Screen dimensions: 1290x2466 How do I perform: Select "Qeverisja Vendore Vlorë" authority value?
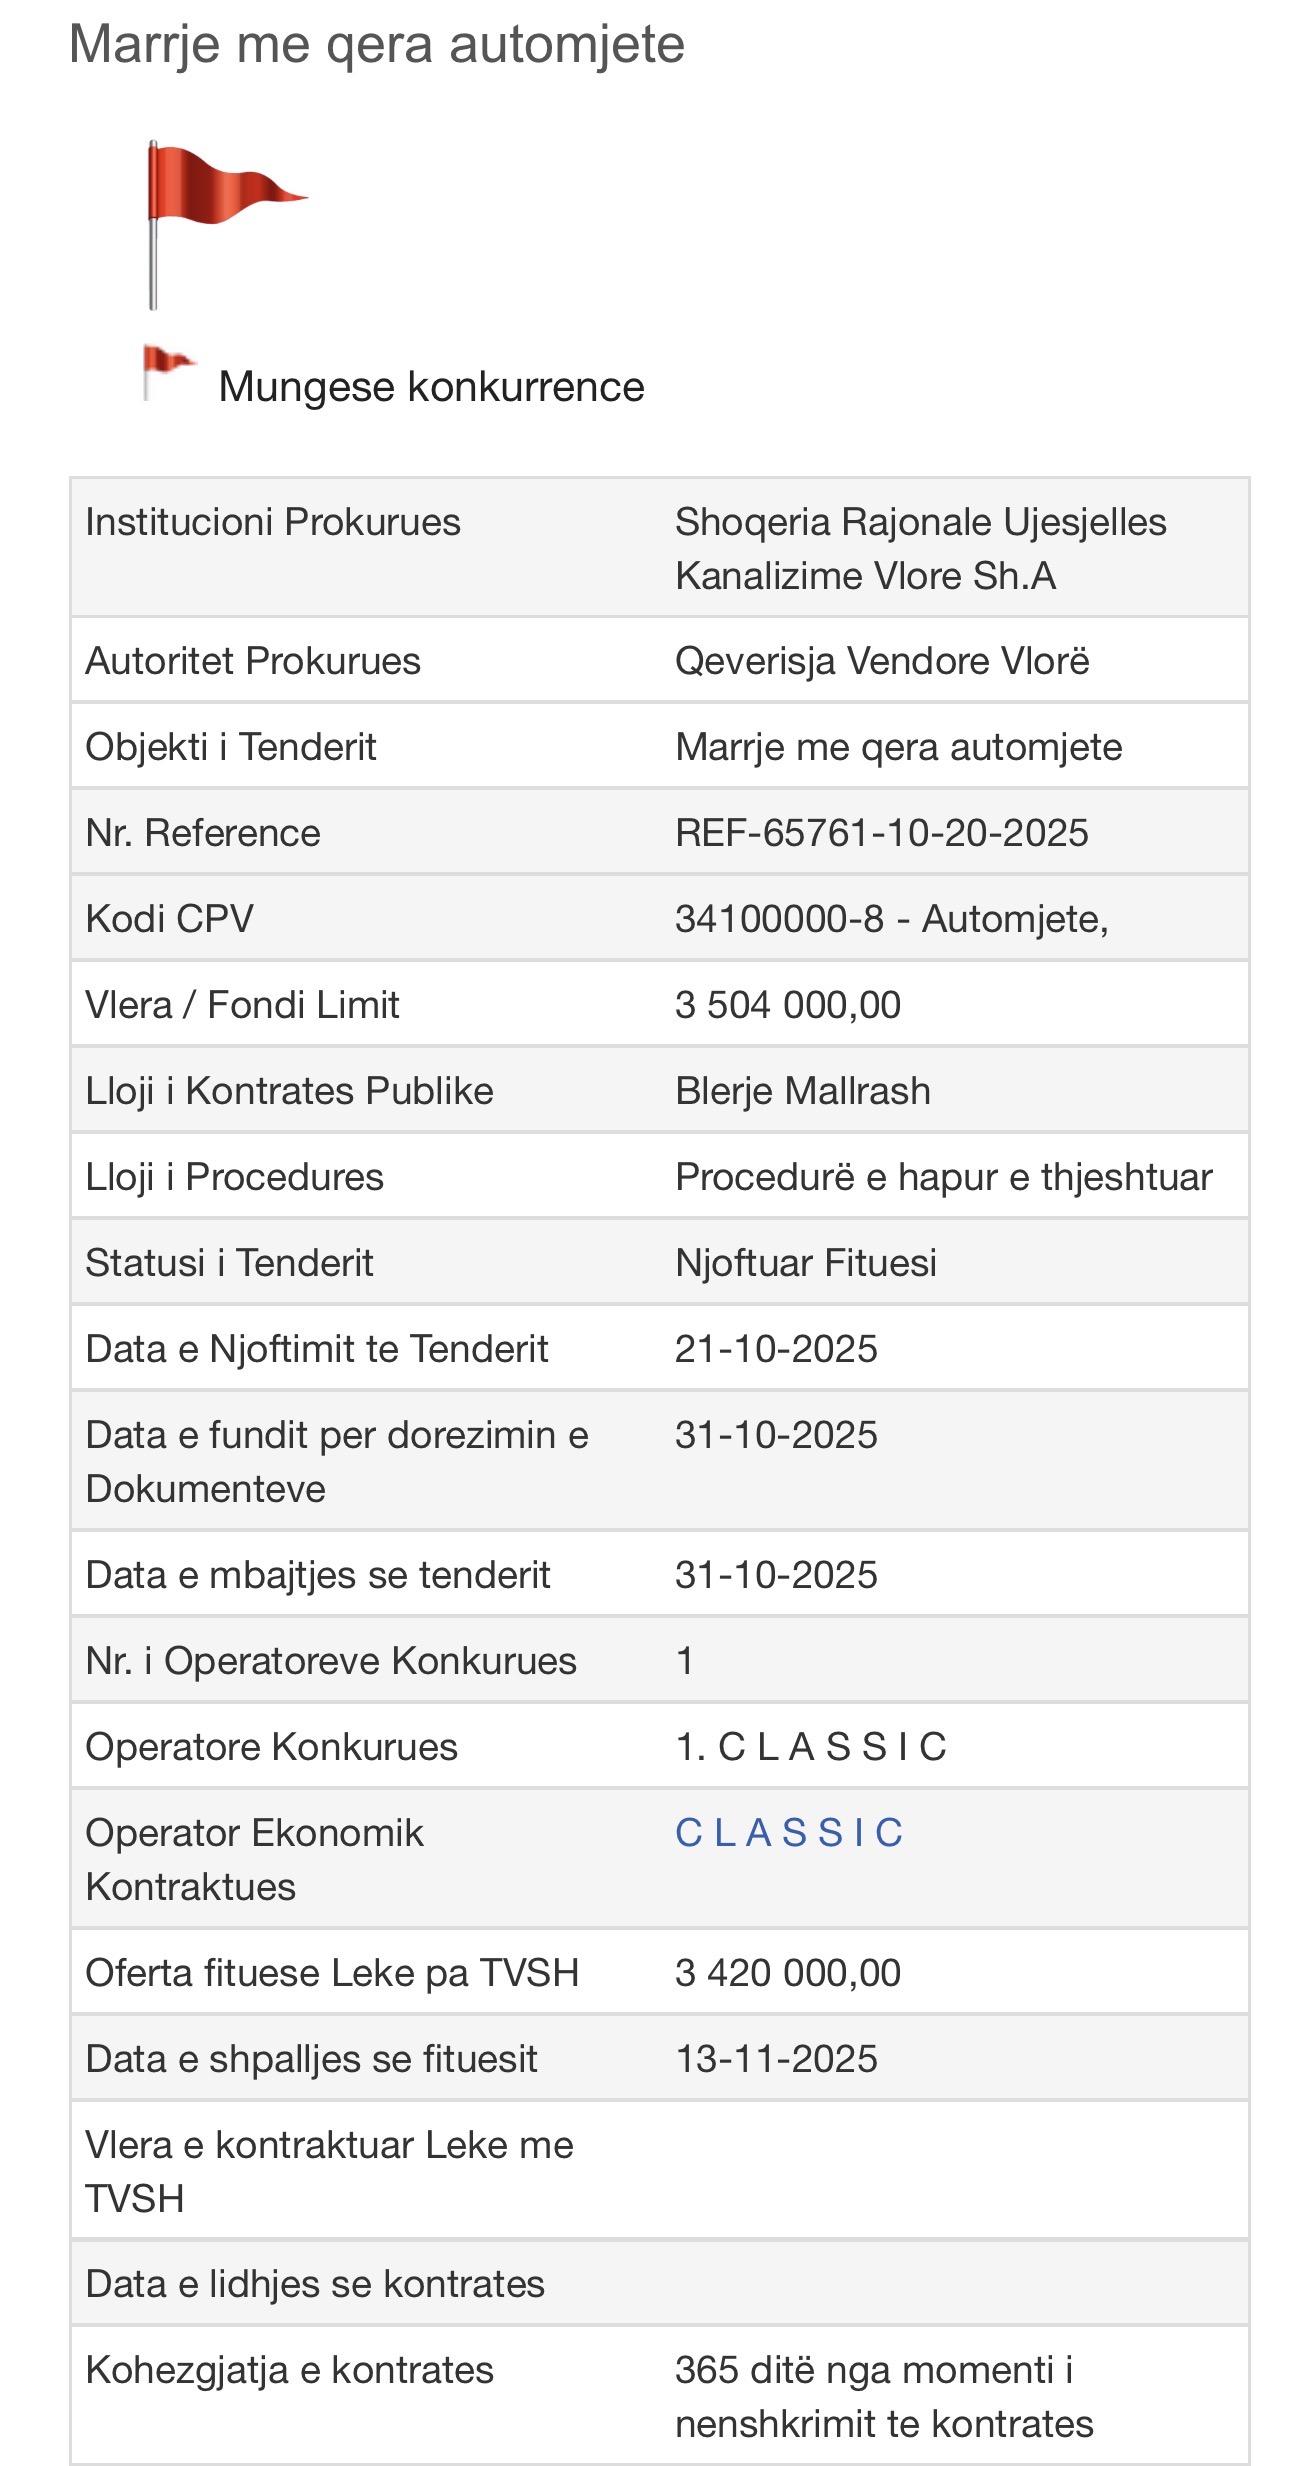click(882, 661)
